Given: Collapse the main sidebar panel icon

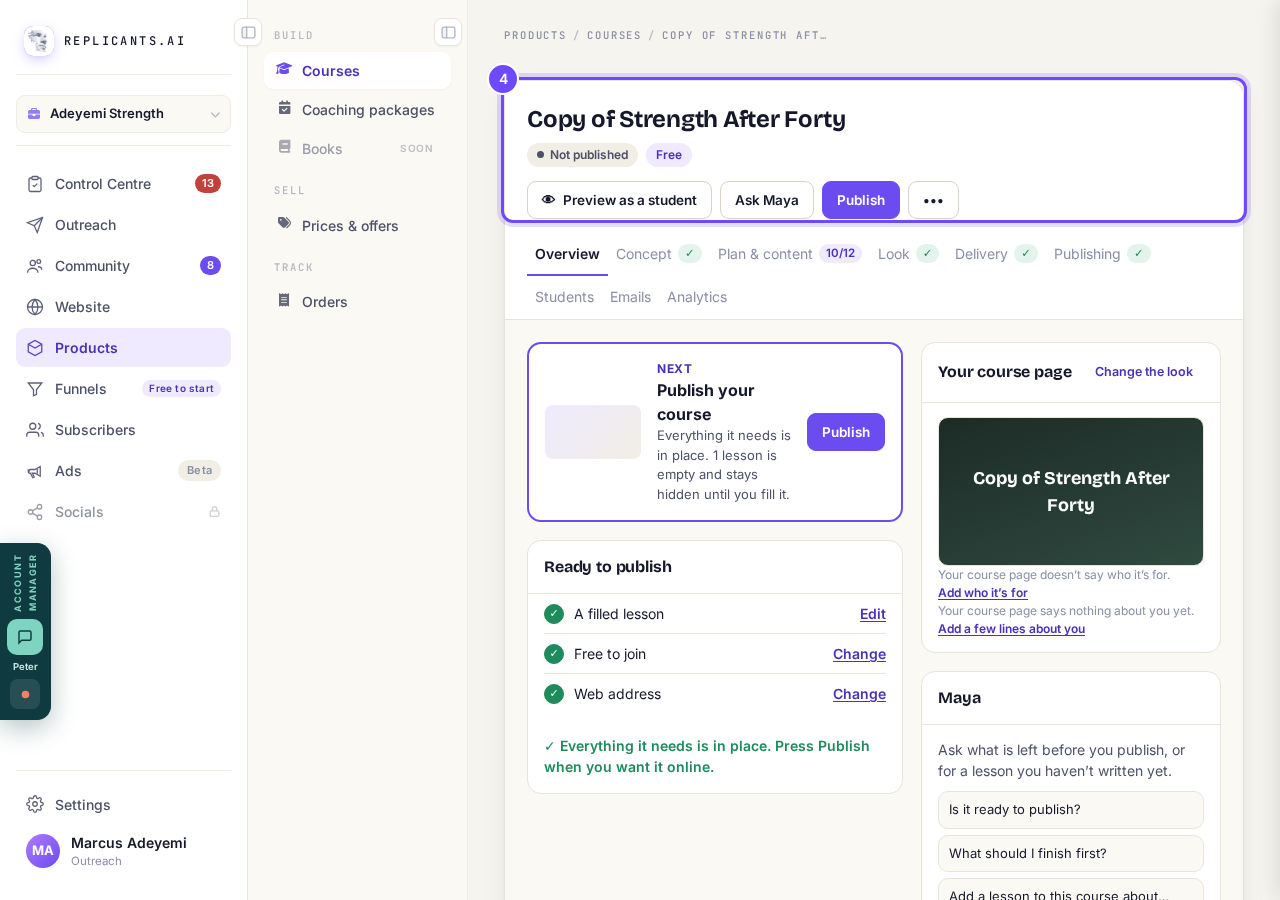Looking at the screenshot, I should pos(248,32).
